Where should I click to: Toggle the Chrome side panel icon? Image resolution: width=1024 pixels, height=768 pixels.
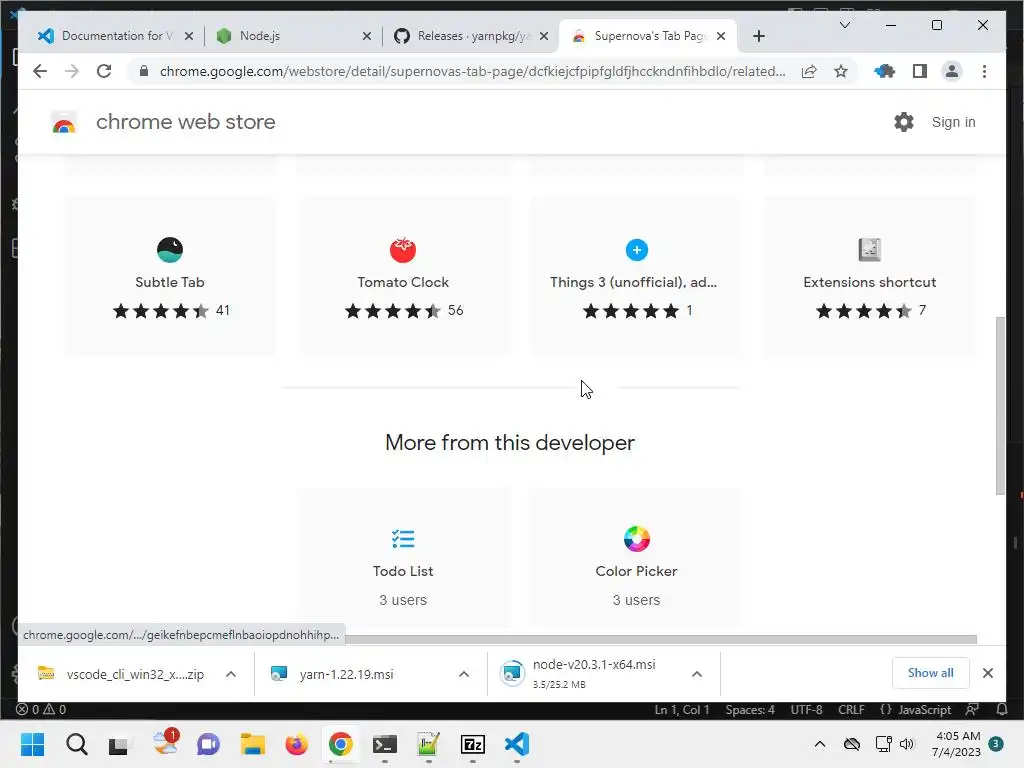pyautogui.click(x=920, y=71)
